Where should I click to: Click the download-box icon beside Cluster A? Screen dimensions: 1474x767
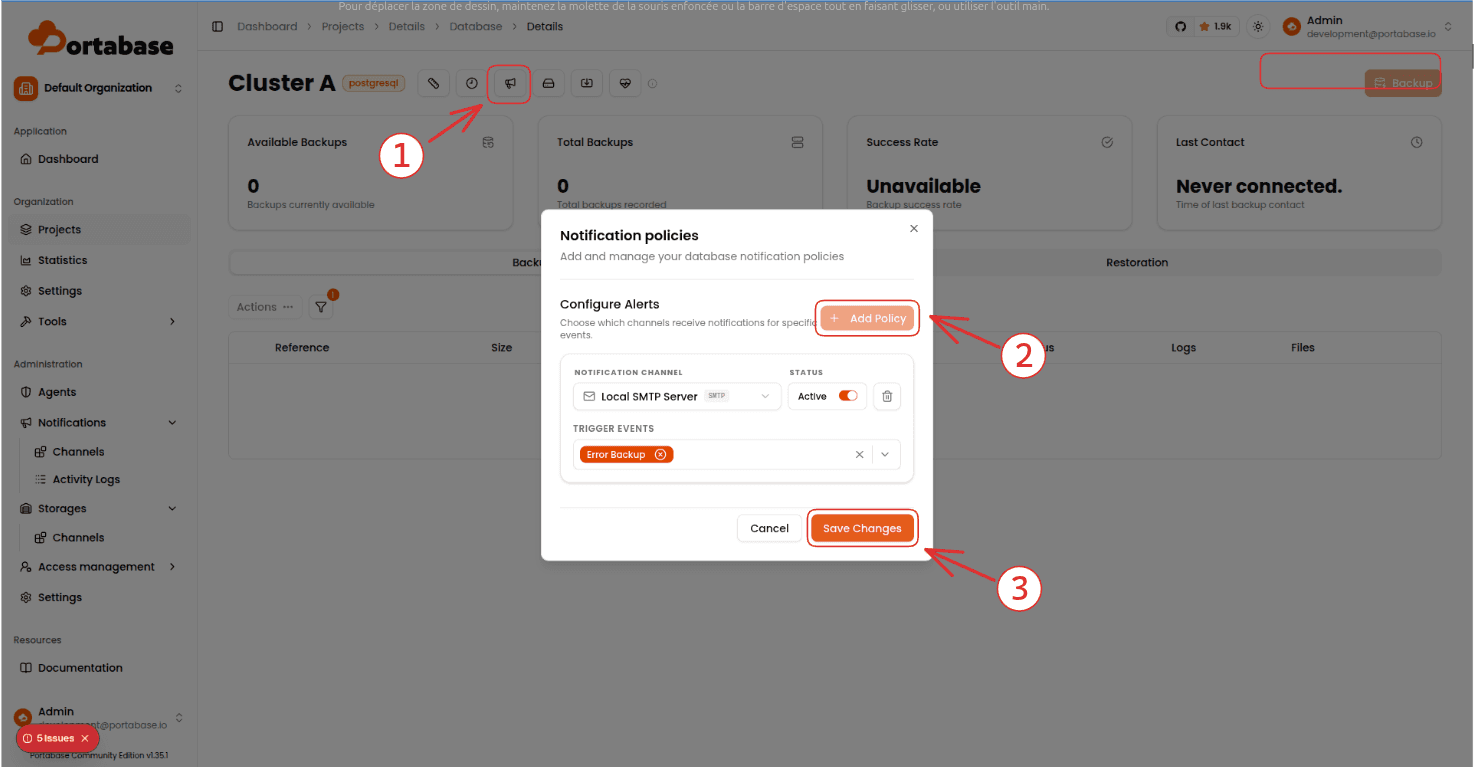pyautogui.click(x=587, y=84)
